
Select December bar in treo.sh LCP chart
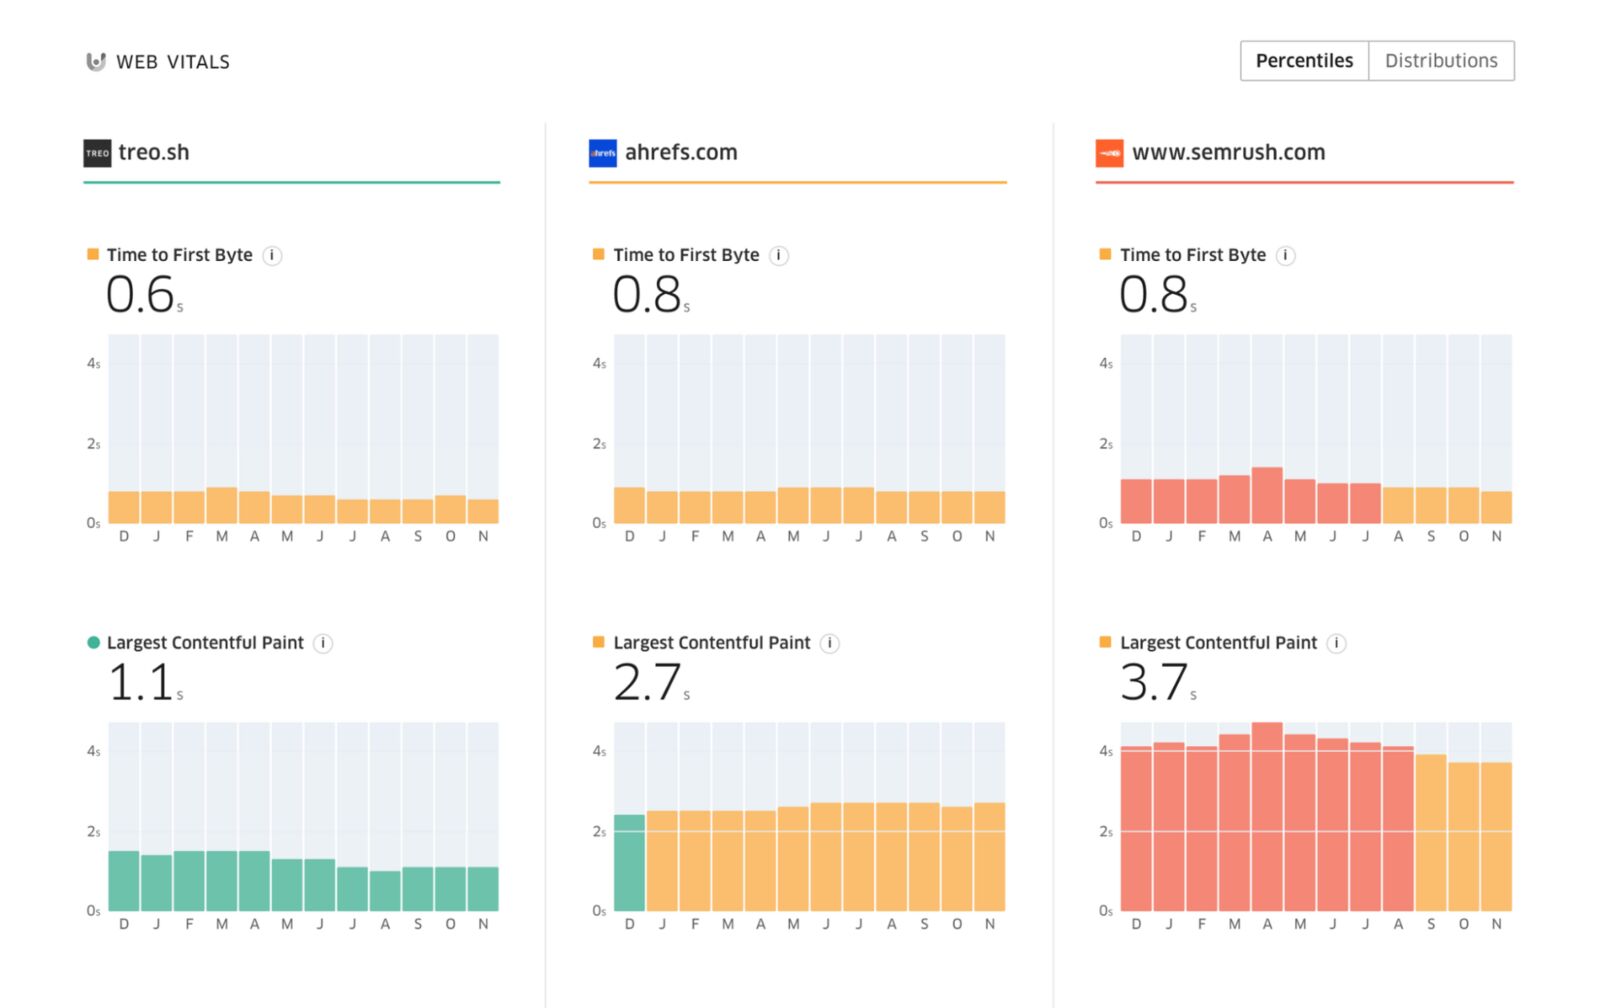click(124, 881)
